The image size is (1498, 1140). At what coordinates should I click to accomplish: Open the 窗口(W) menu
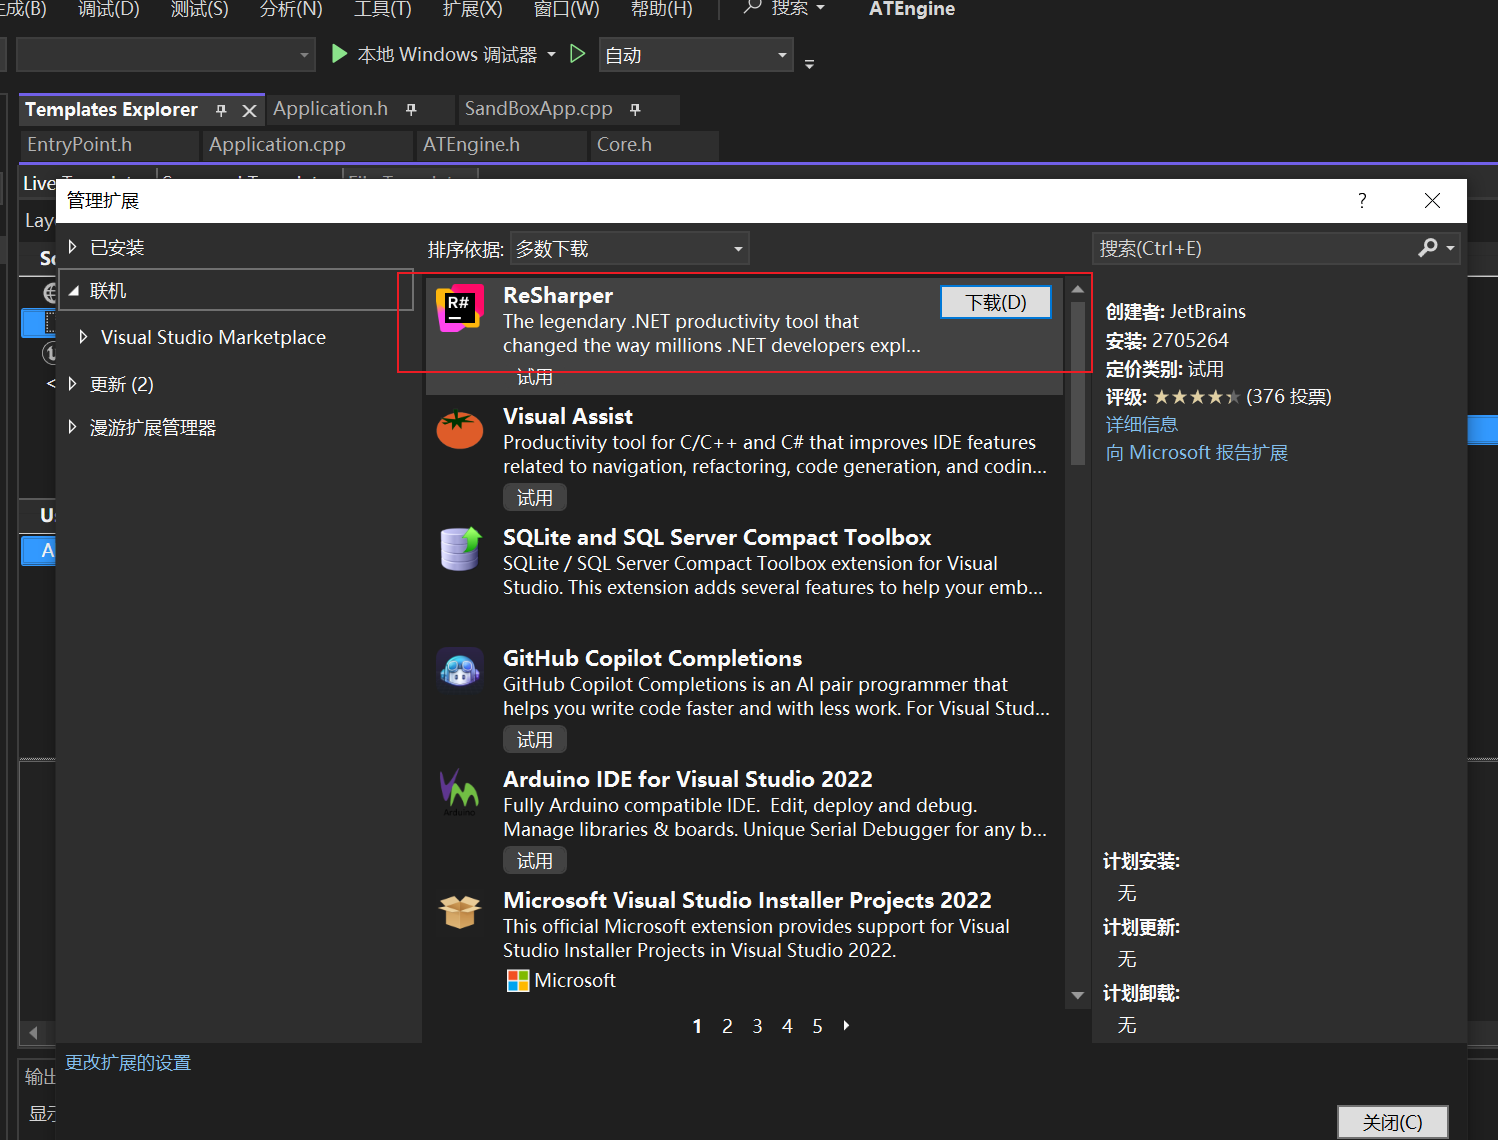pos(567,9)
